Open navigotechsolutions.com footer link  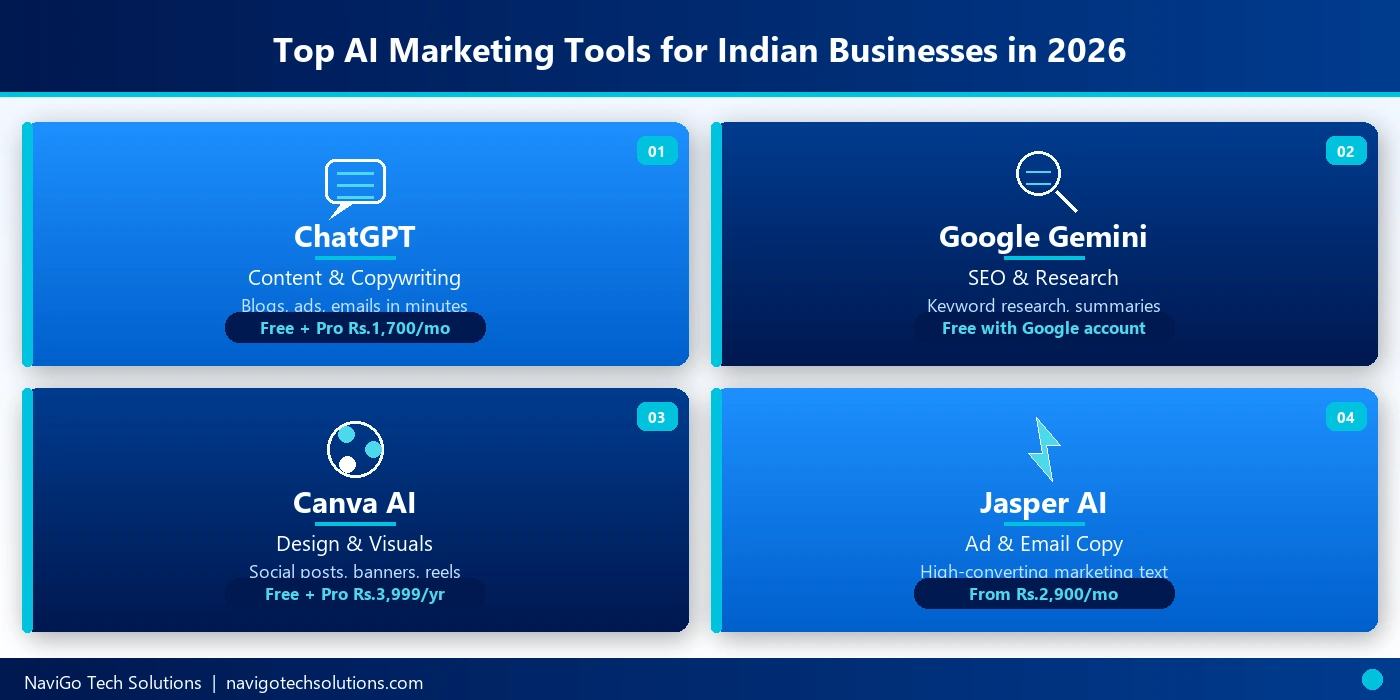325,684
